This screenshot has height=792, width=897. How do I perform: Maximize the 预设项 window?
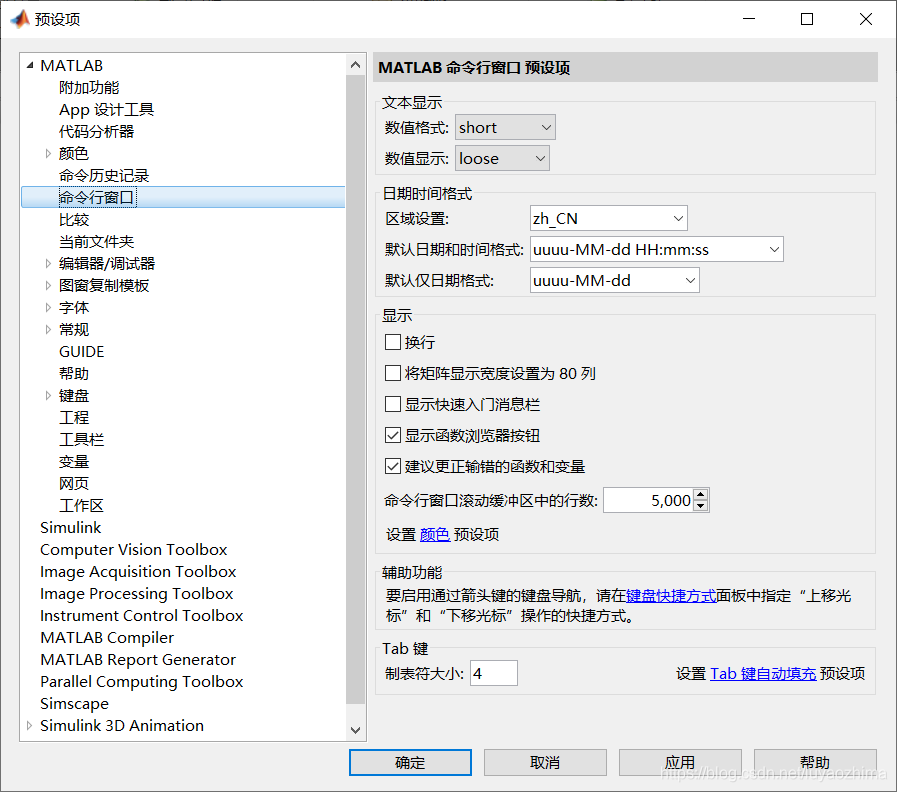[x=807, y=19]
